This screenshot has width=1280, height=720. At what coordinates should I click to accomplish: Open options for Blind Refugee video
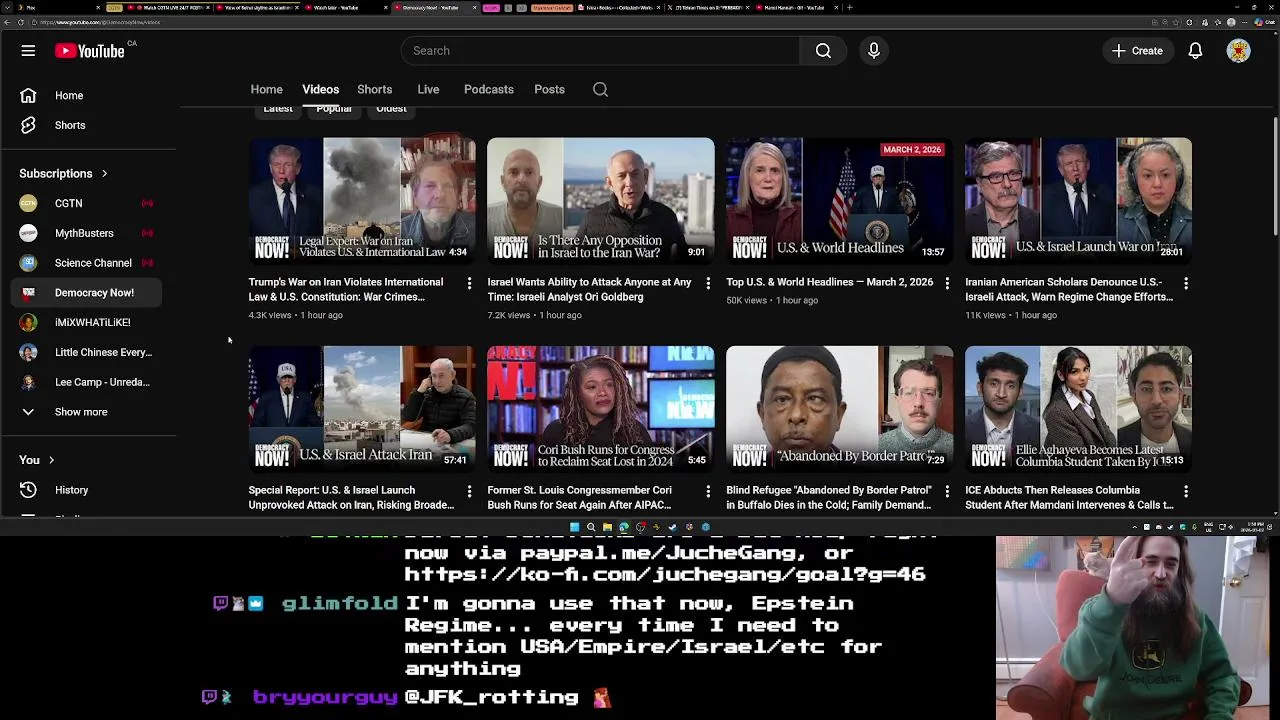(947, 492)
